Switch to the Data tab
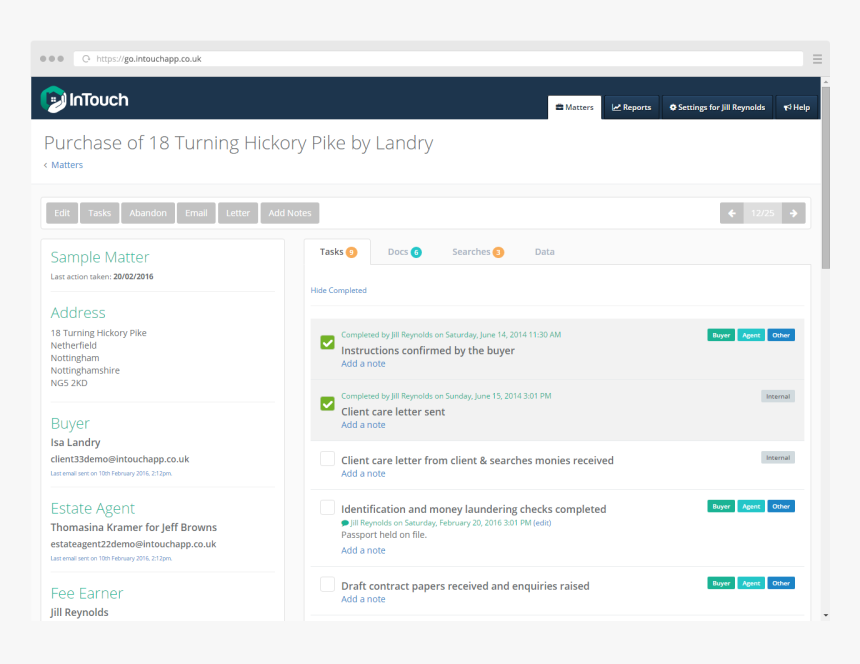This screenshot has width=860, height=664. [x=544, y=252]
